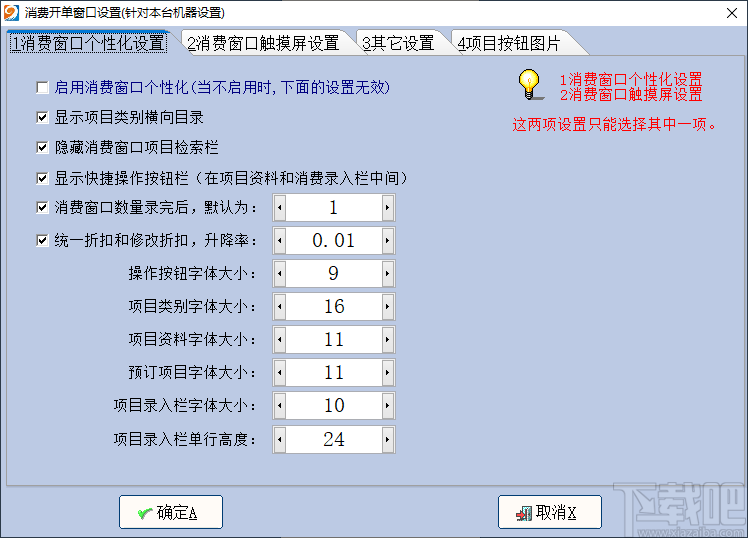Viewport: 748px width, 538px height.
Task: Increase 操作按钮字体大小 value
Action: [387, 273]
